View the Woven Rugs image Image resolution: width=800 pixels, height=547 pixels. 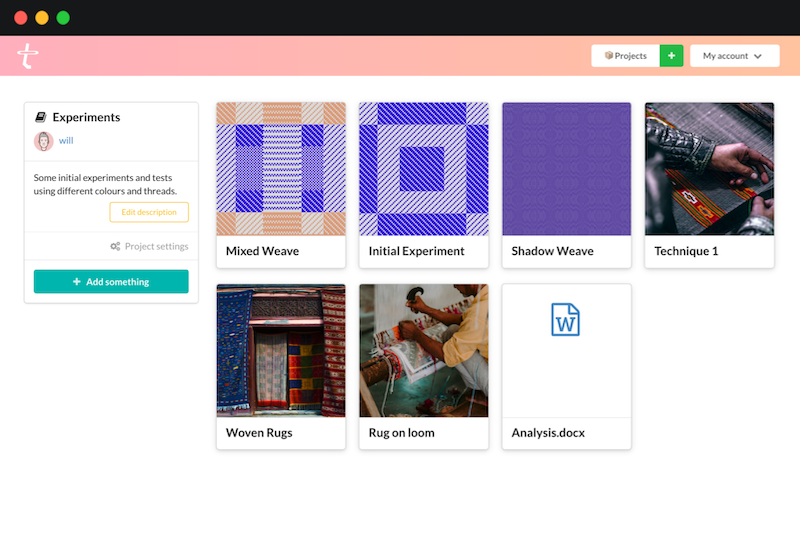[281, 350]
